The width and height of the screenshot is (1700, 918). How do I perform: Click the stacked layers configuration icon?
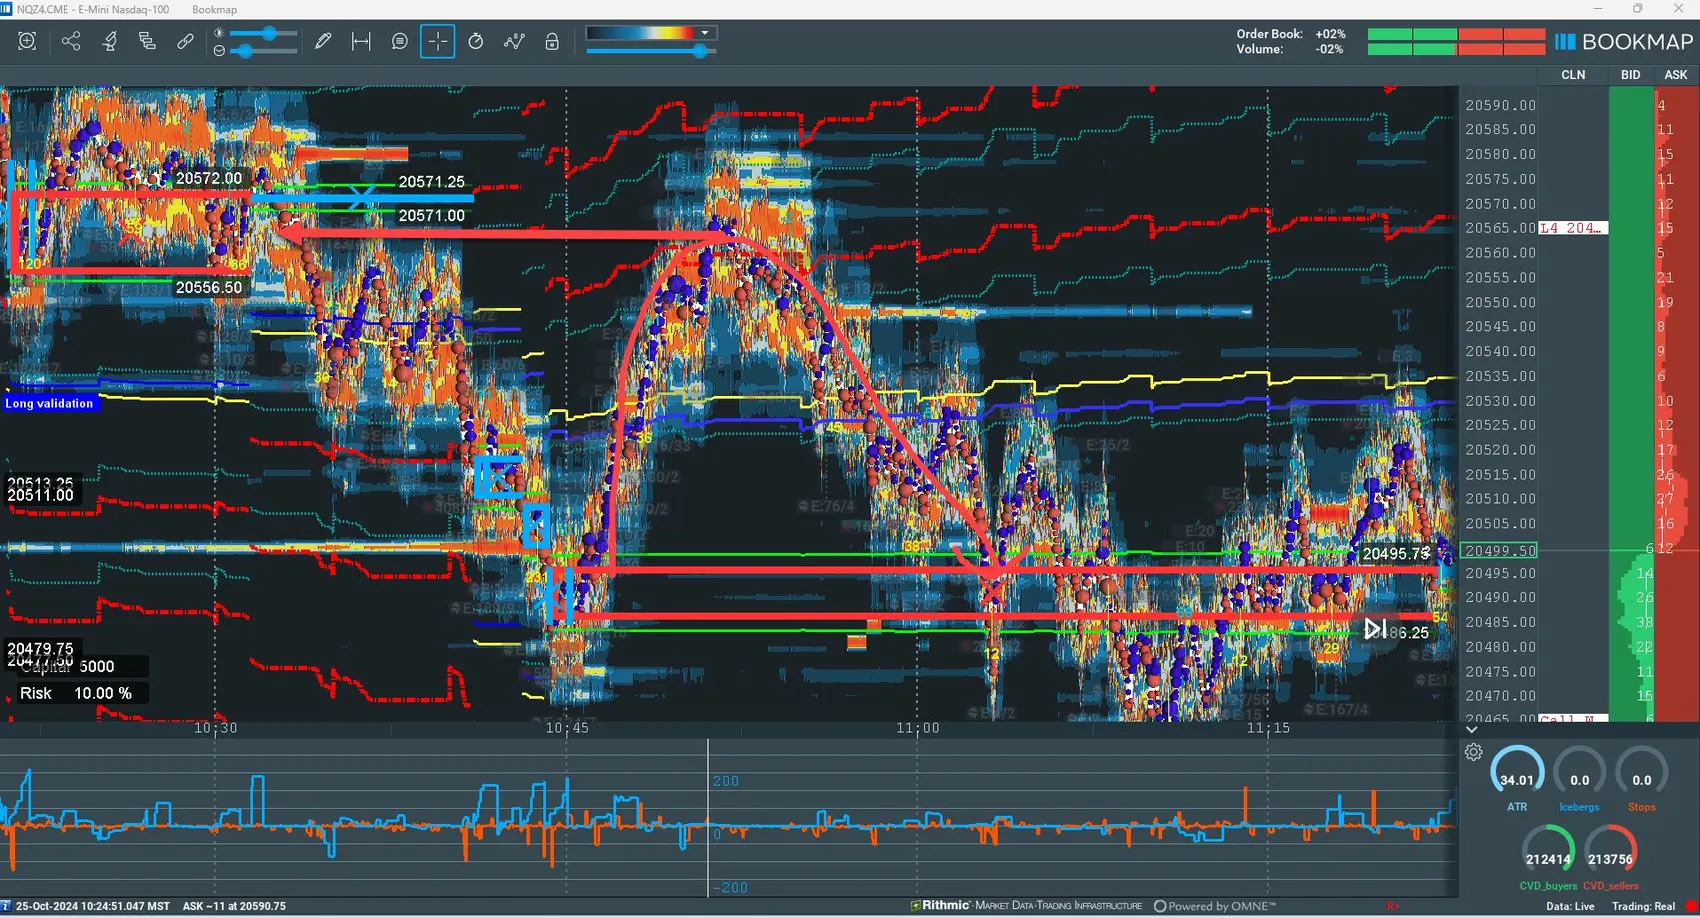point(147,41)
